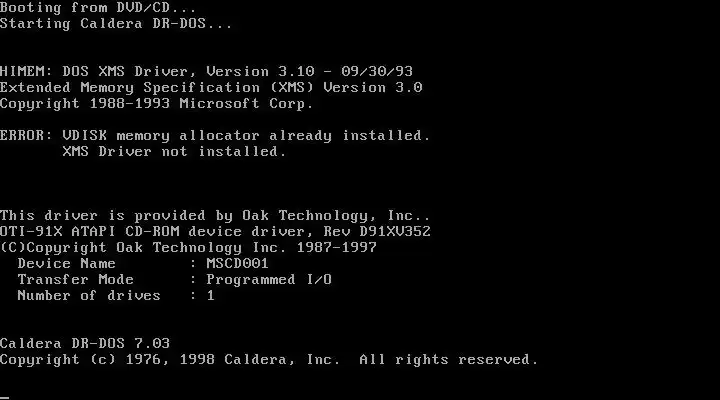The width and height of the screenshot is (720, 400).
Task: Click the 'Number of drives' label
Action: tap(89, 296)
